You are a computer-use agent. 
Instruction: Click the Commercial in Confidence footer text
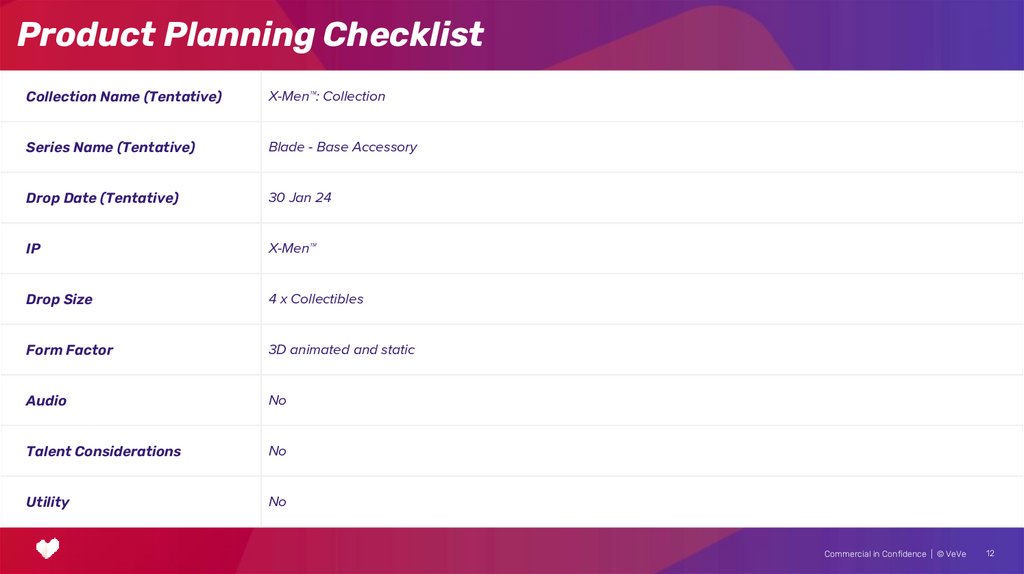(x=875, y=554)
